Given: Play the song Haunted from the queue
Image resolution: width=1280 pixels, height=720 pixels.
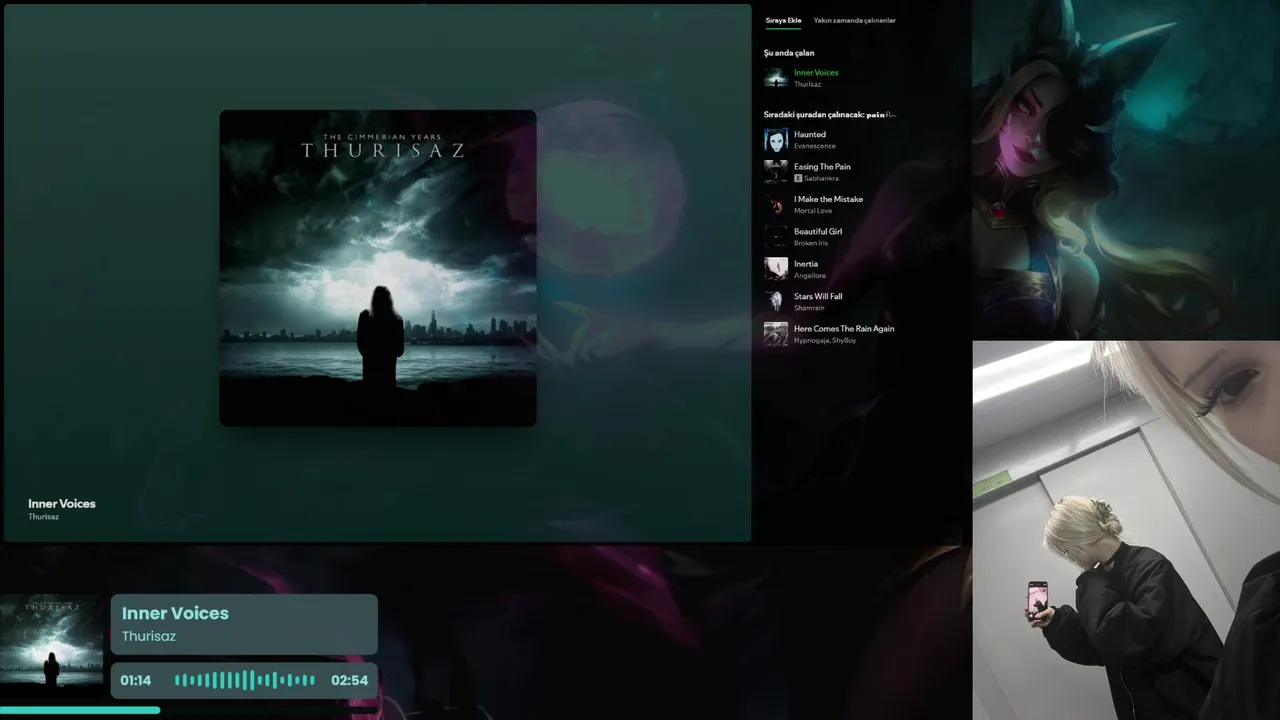Looking at the screenshot, I should pyautogui.click(x=810, y=135).
